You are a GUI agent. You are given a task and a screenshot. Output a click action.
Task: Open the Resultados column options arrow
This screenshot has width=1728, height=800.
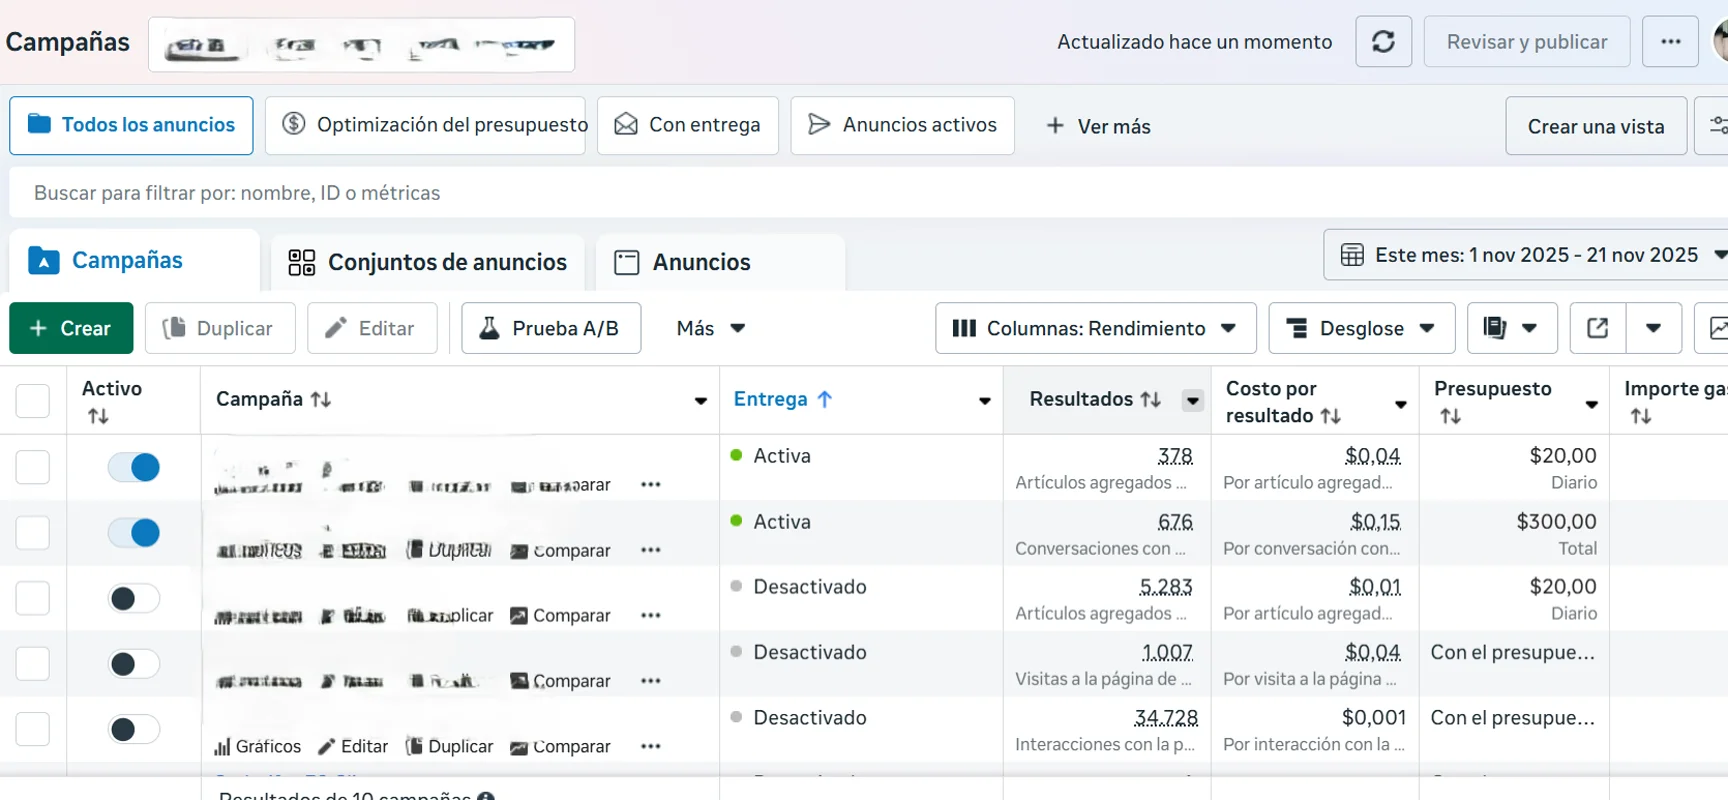(x=1193, y=400)
